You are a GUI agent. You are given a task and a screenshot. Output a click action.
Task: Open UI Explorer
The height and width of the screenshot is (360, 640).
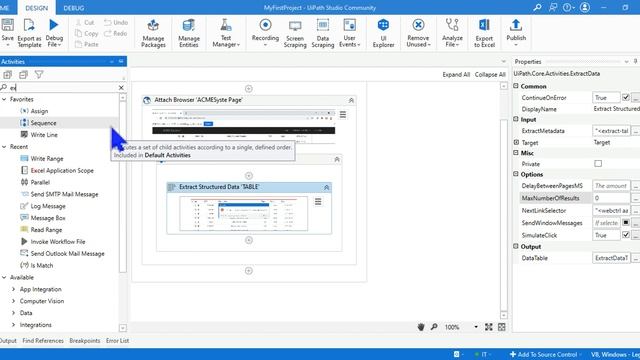pyautogui.click(x=383, y=33)
